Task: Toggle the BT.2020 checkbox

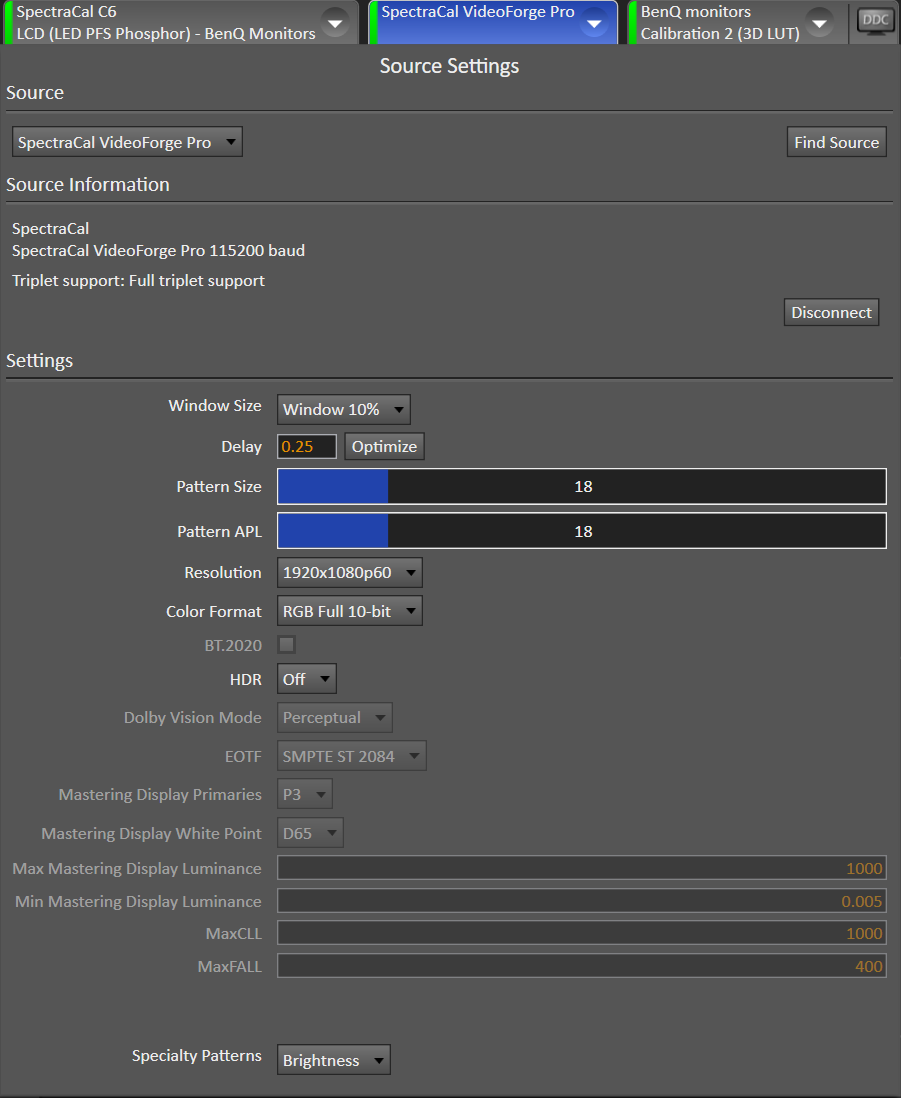Action: (286, 644)
